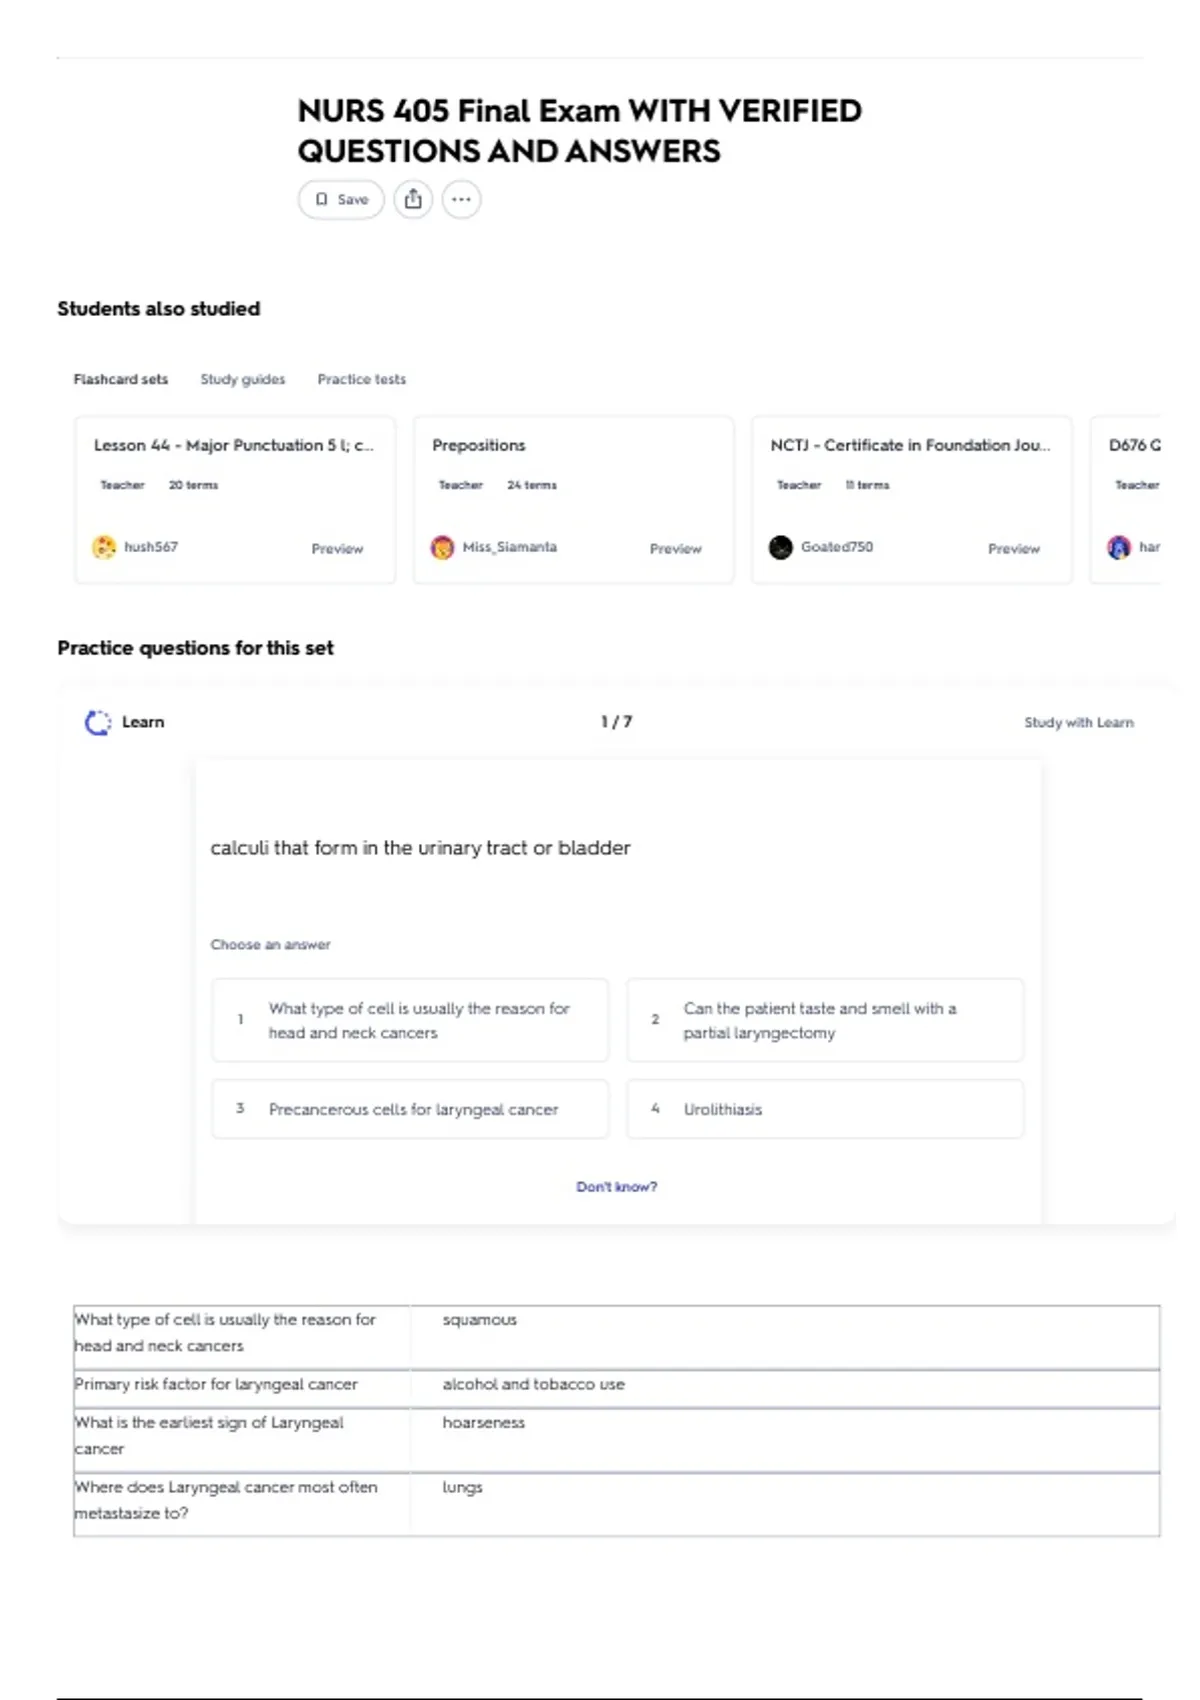Open the NCTJ Certificate in Foundation card

pyautogui.click(x=911, y=500)
